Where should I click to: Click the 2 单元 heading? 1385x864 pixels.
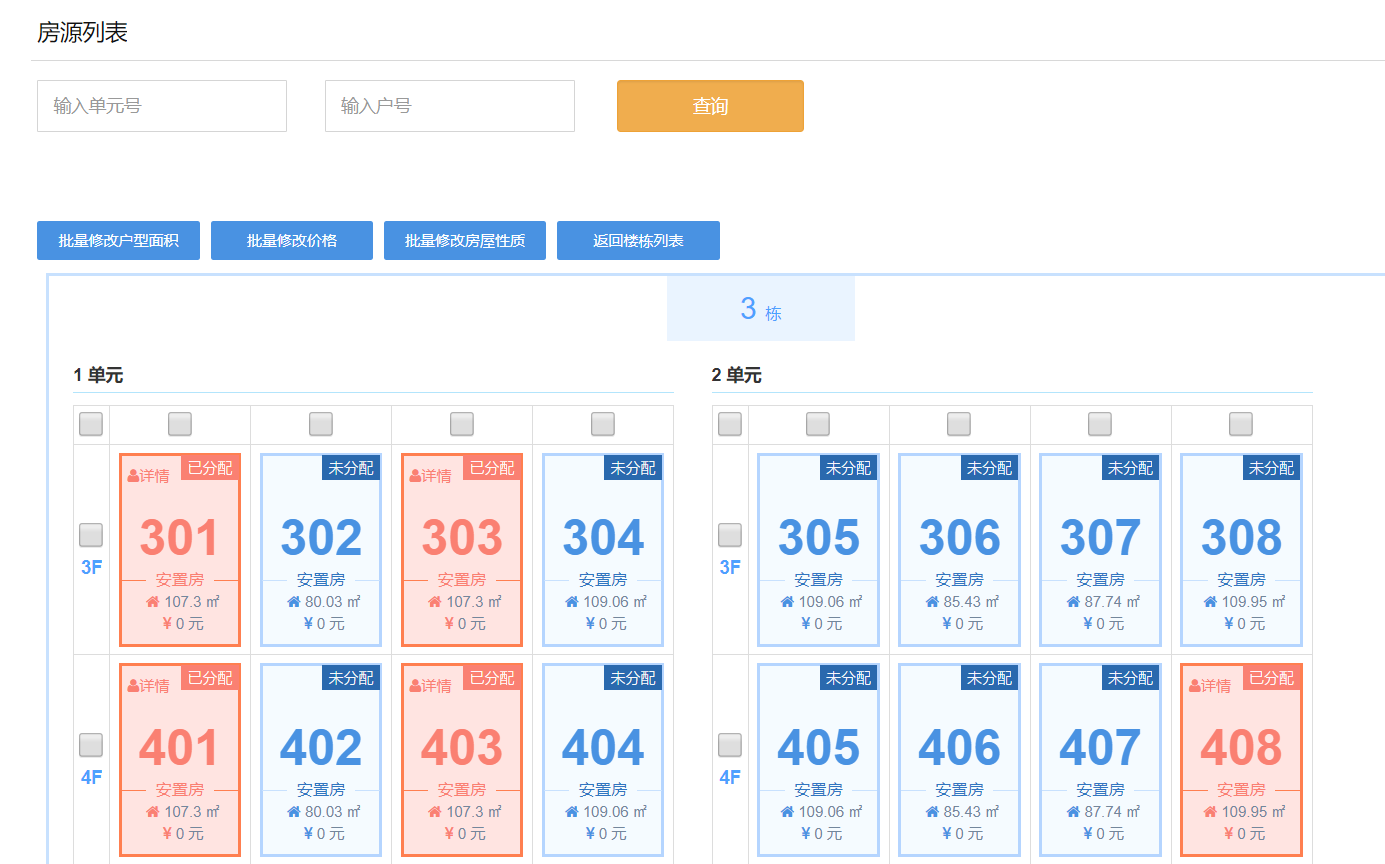[x=737, y=376]
